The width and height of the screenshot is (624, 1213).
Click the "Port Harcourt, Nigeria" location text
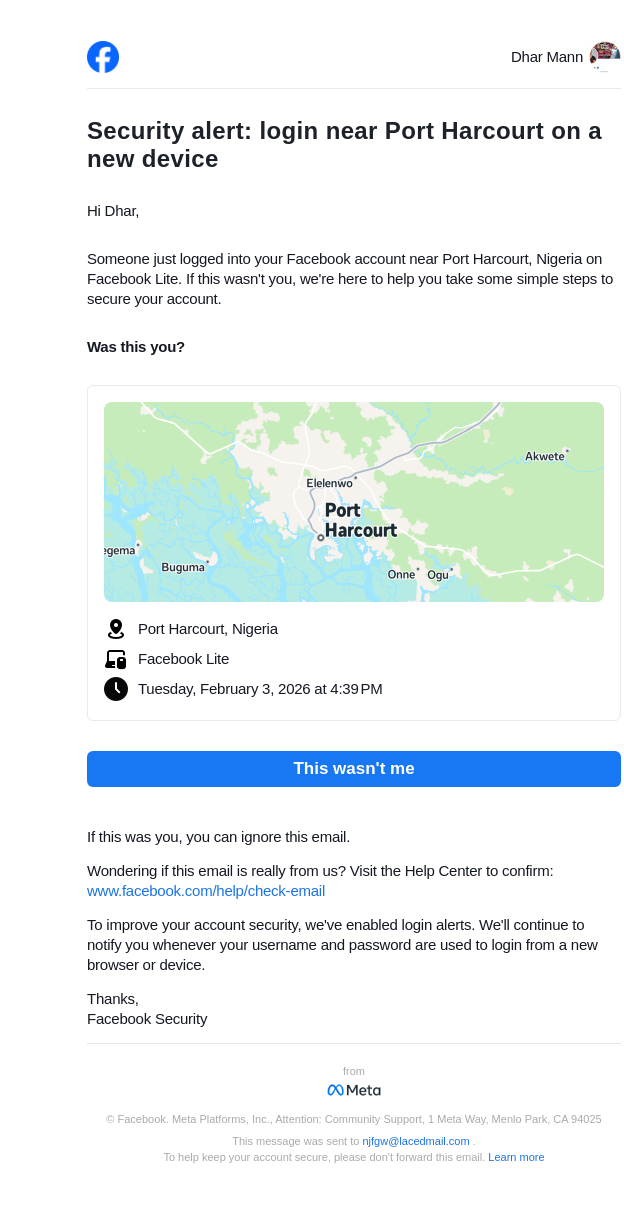[x=208, y=629]
